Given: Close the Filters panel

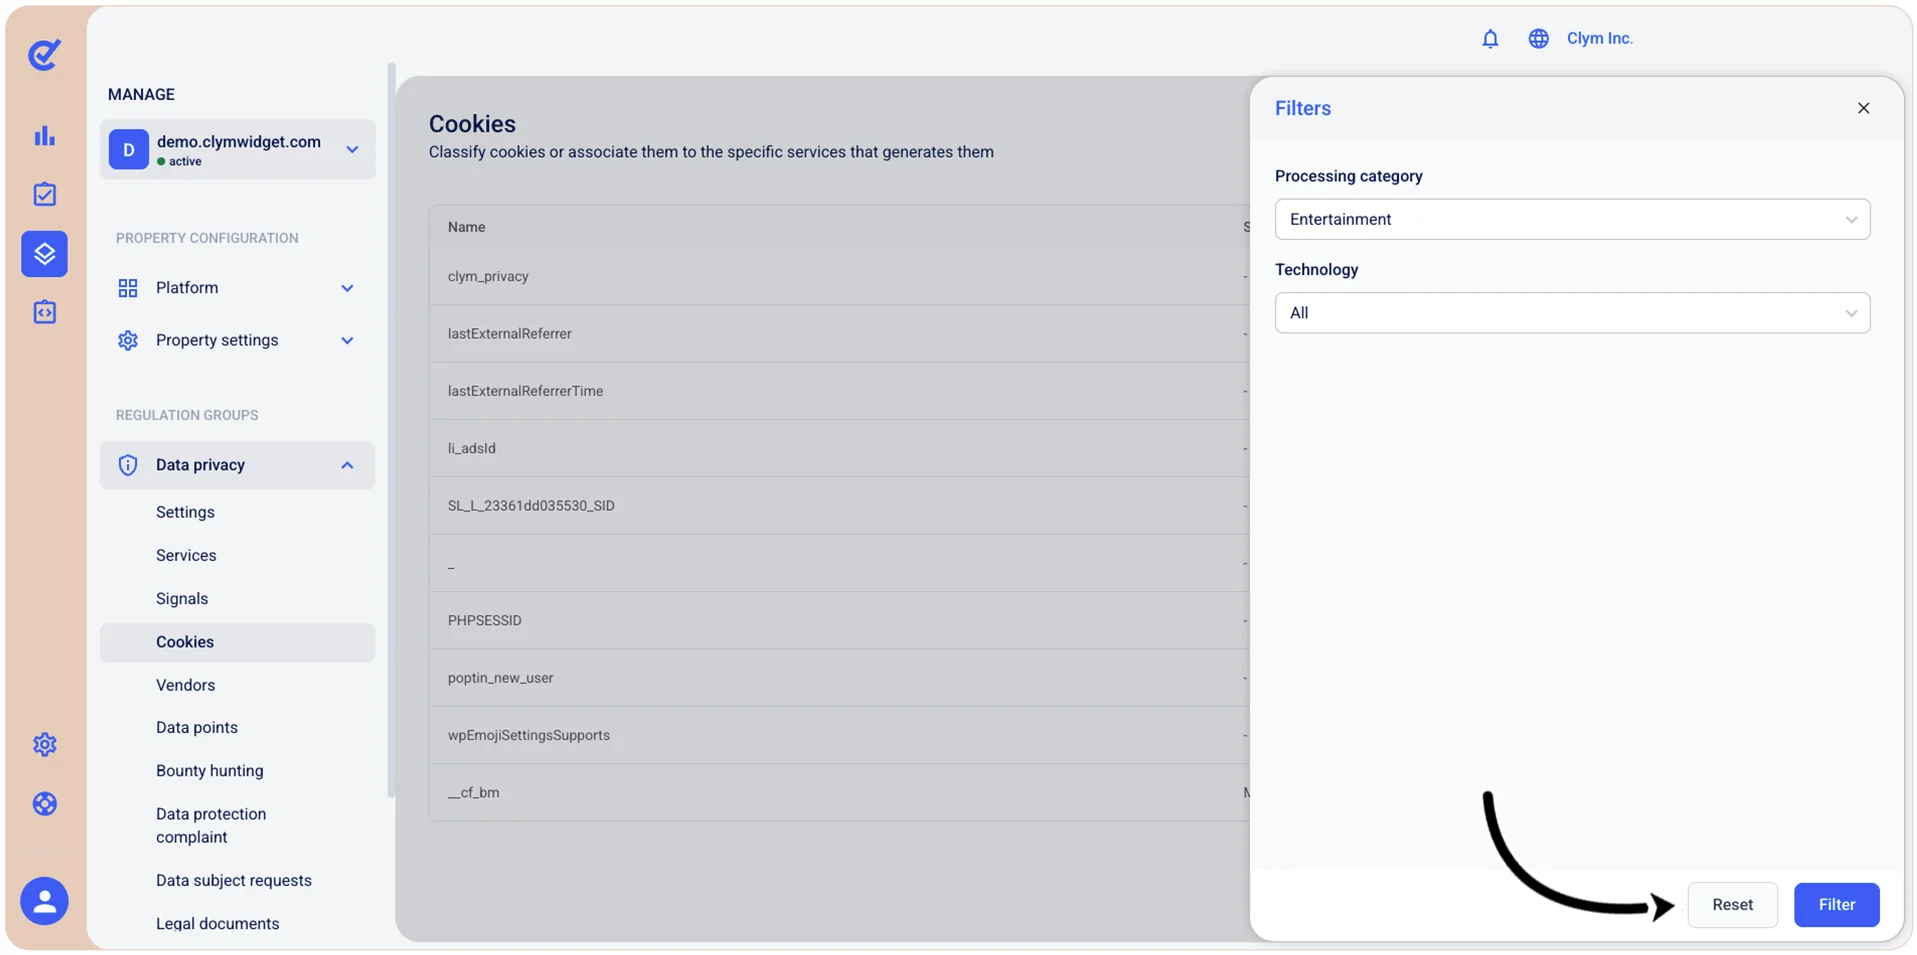Looking at the screenshot, I should coord(1863,108).
